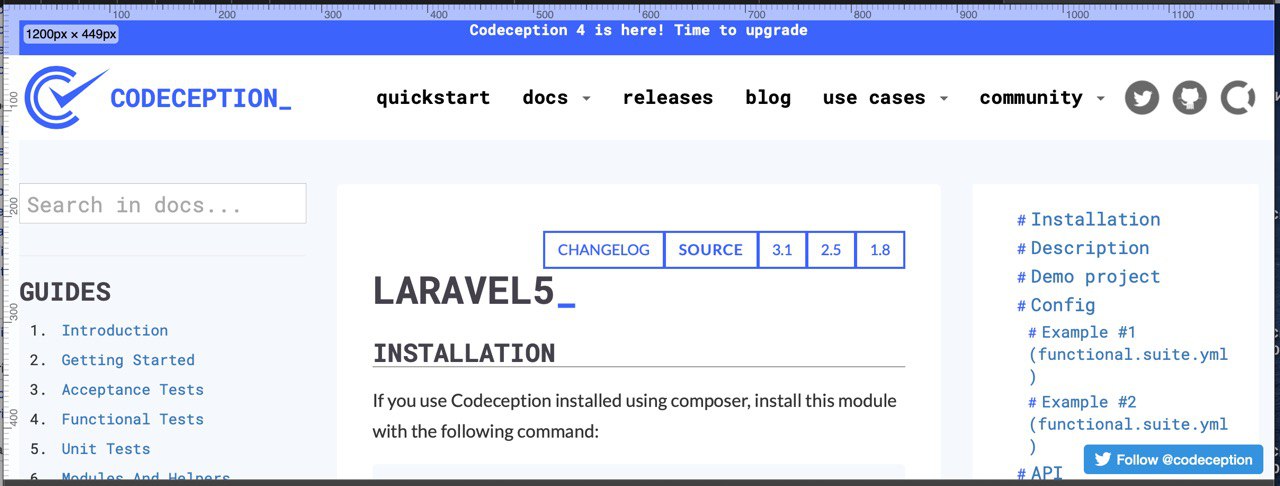The height and width of the screenshot is (486, 1280).
Task: Open the releases page
Action: point(668,98)
